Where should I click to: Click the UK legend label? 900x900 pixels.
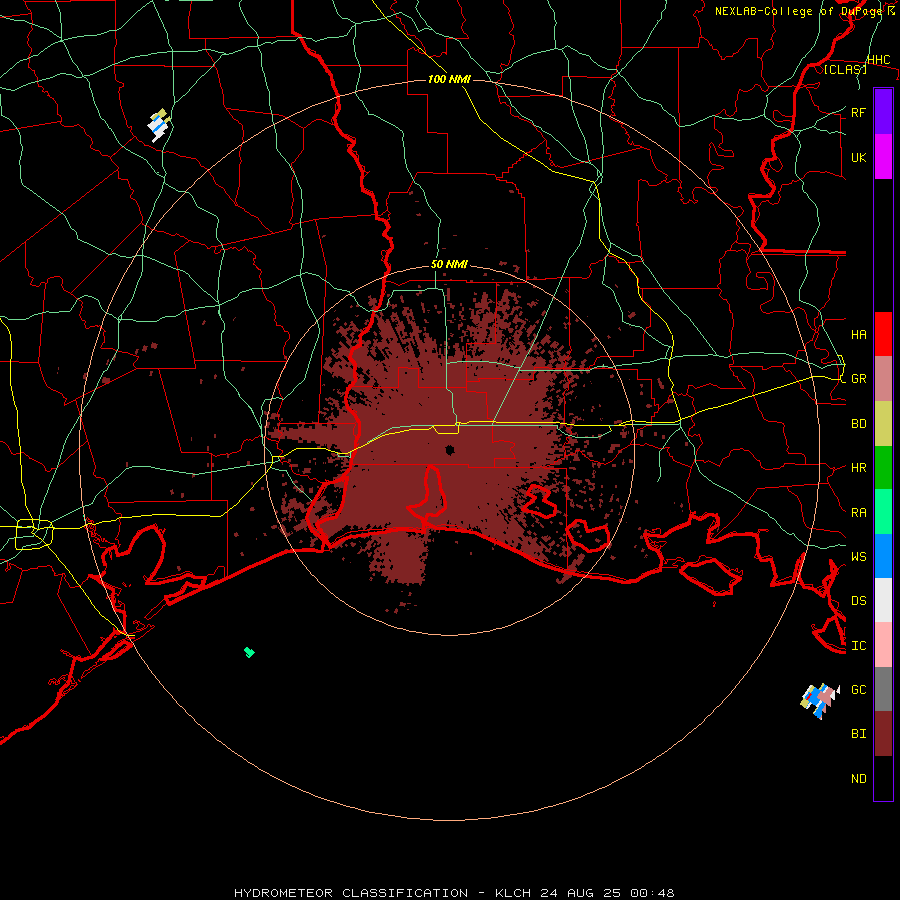point(858,157)
